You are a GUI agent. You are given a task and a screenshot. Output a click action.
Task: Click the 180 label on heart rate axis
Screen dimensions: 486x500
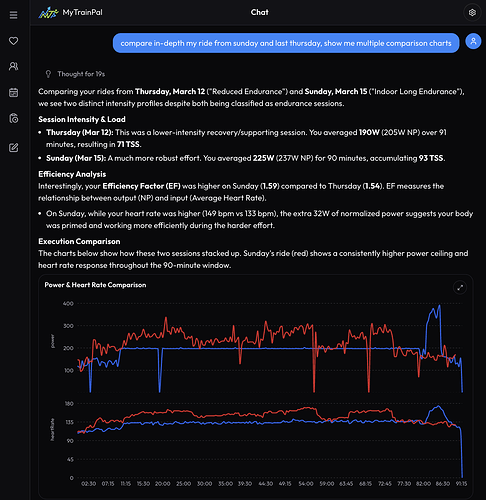pos(69,404)
